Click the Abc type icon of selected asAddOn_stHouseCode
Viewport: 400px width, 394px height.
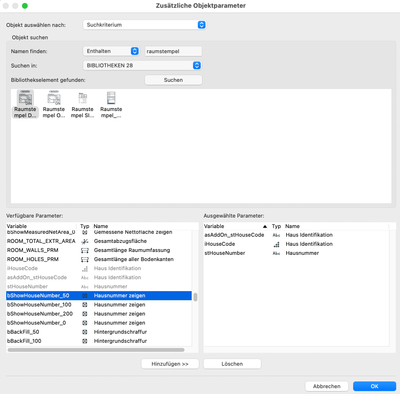[276, 235]
